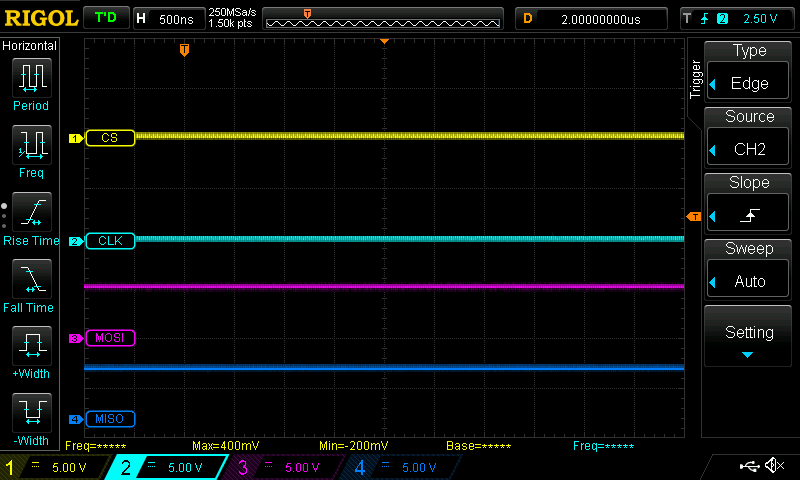The width and height of the screenshot is (800, 480).
Task: Open the Sweep Auto menu
Action: (x=747, y=269)
